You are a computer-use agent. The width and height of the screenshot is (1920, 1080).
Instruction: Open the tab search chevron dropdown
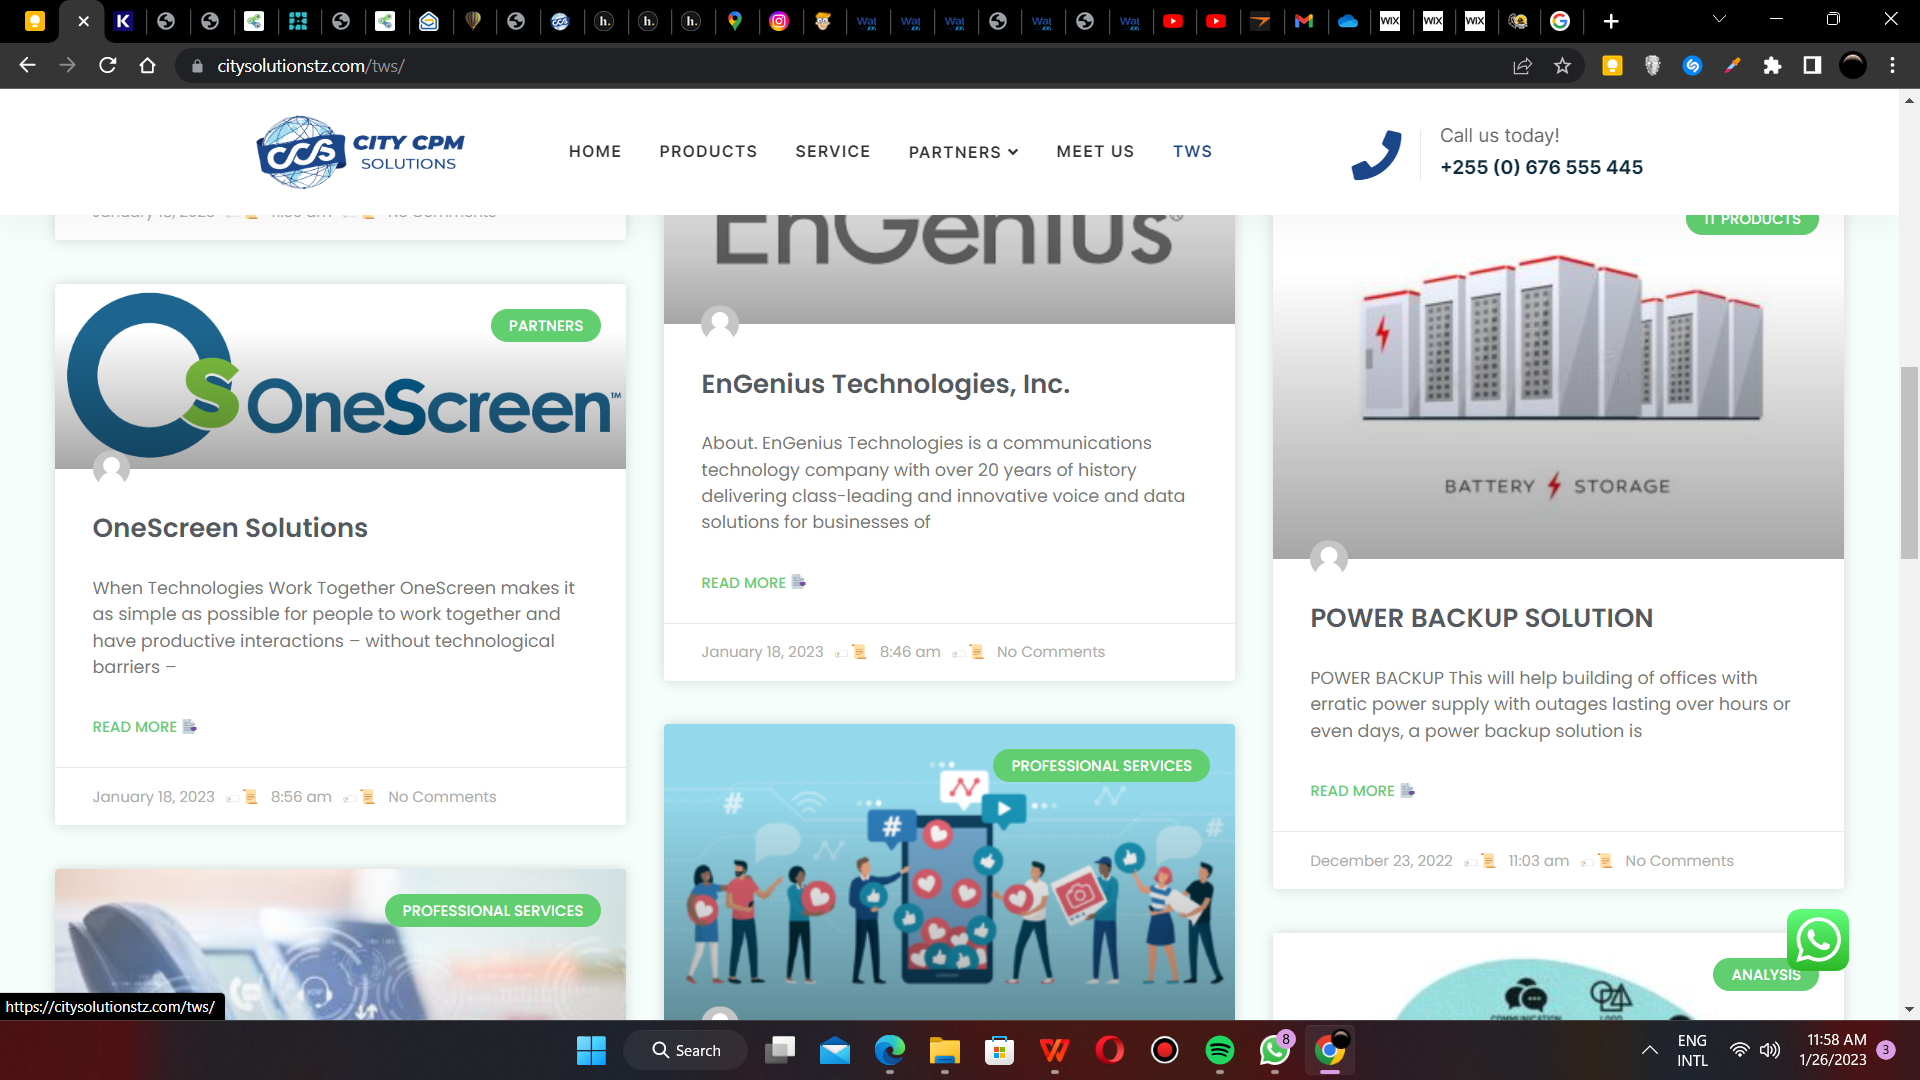point(1719,19)
